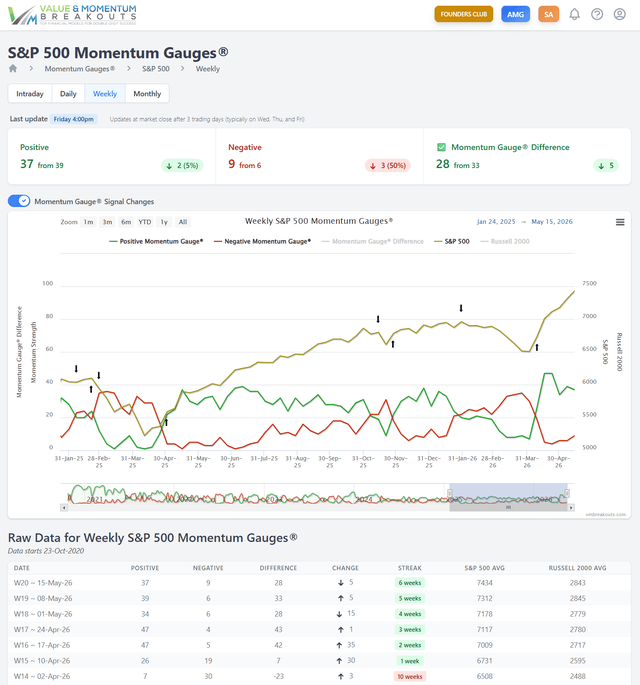
Task: Select row W18 ~ 01-May-26
Action: [x=319, y=614]
